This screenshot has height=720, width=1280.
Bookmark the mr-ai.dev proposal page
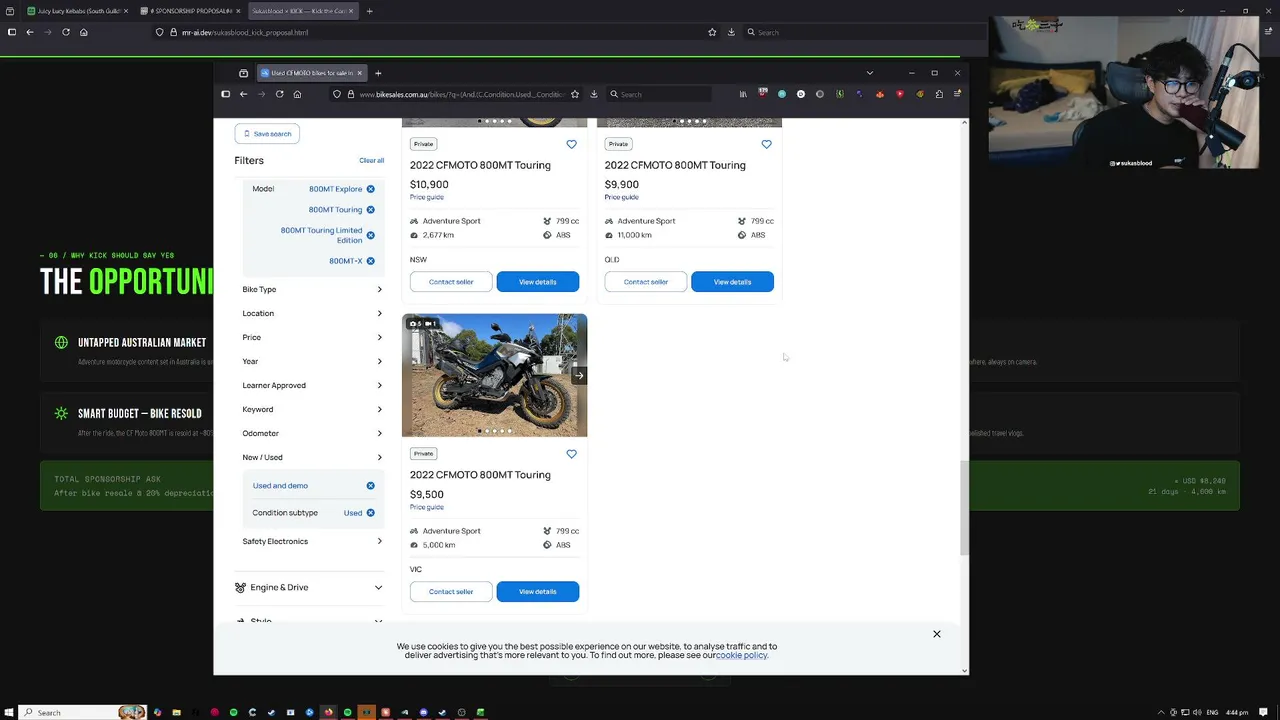pos(712,32)
